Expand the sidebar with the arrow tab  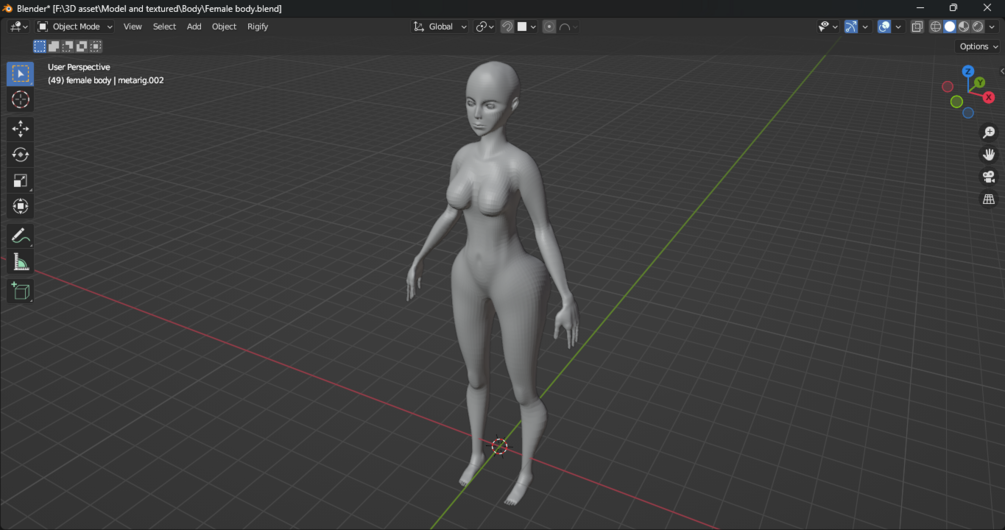click(x=1002, y=71)
